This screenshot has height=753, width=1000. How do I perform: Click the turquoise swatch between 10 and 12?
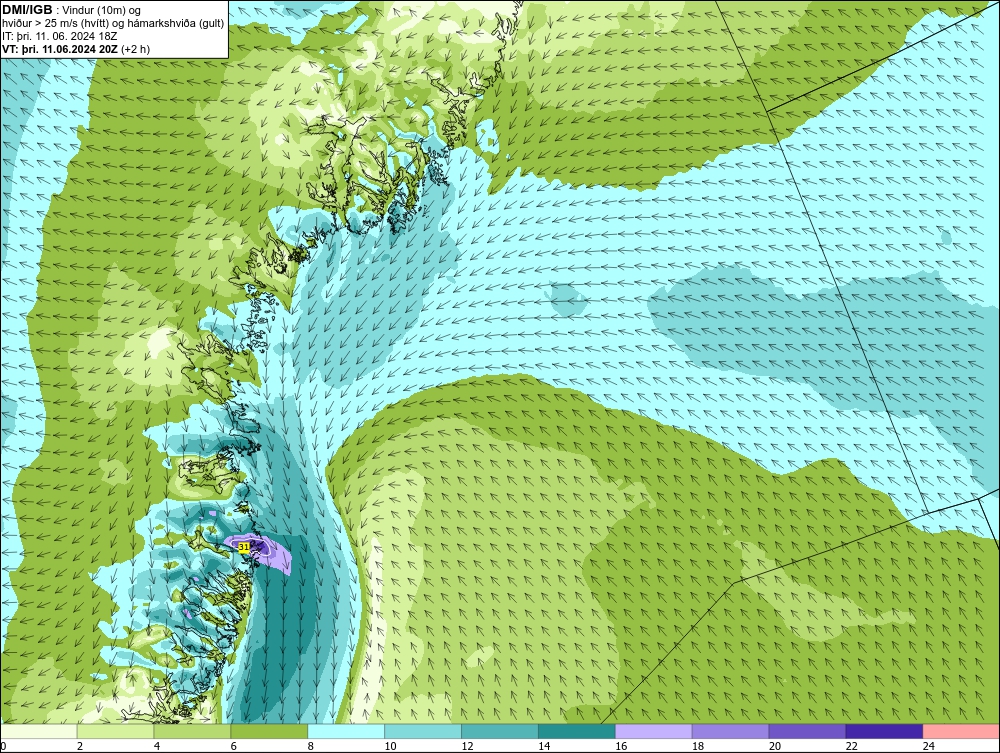423,731
